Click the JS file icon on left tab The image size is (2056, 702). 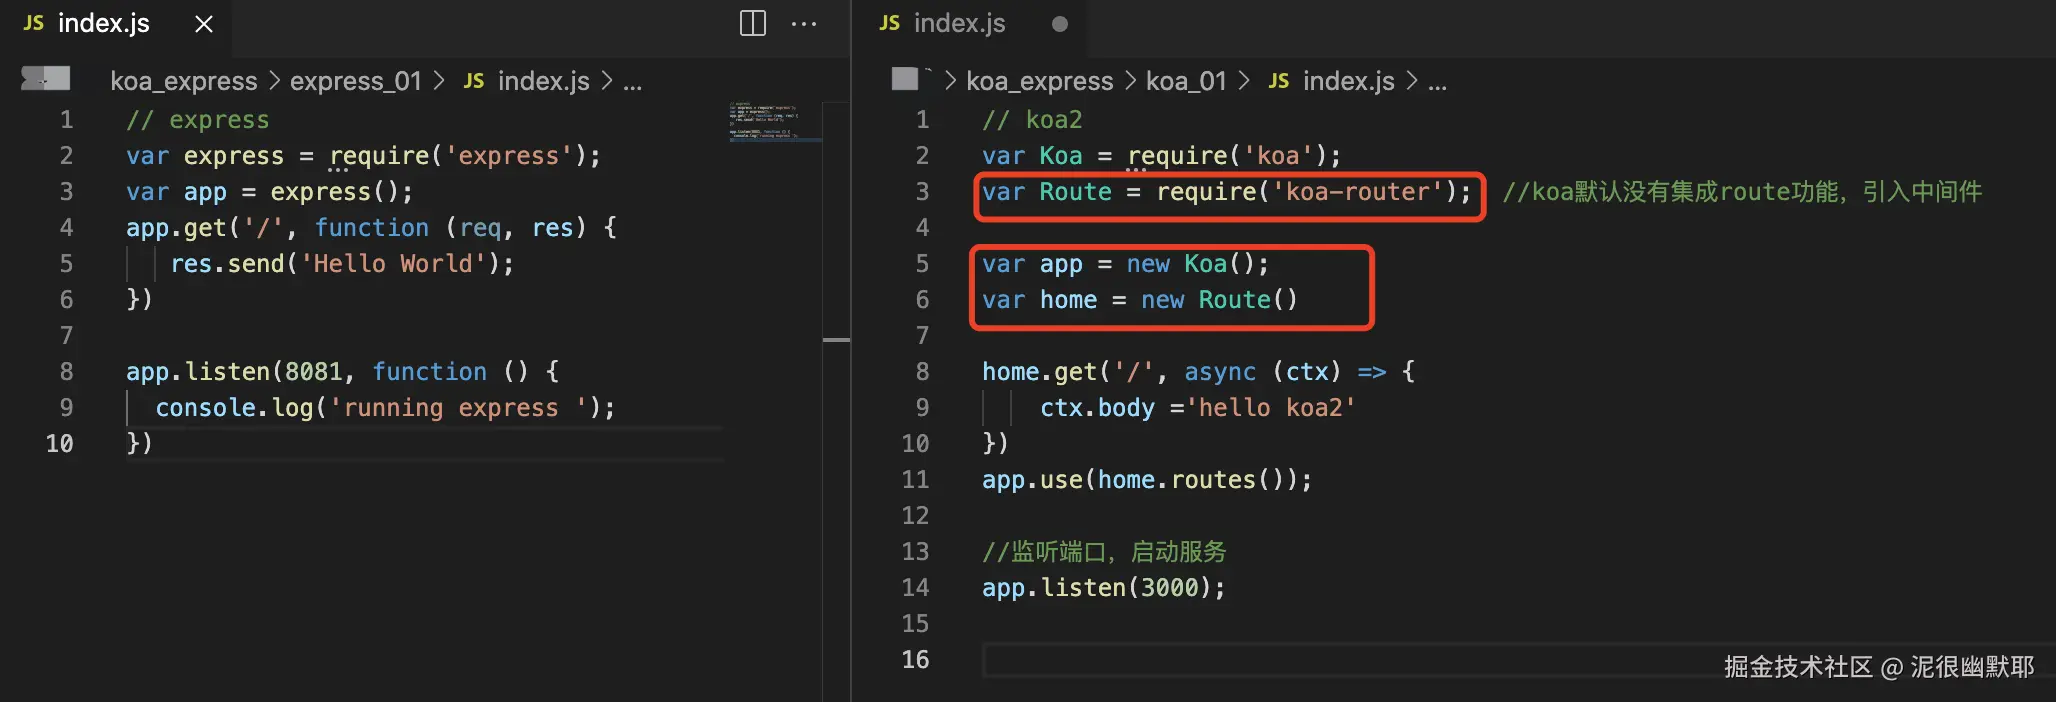(x=34, y=23)
